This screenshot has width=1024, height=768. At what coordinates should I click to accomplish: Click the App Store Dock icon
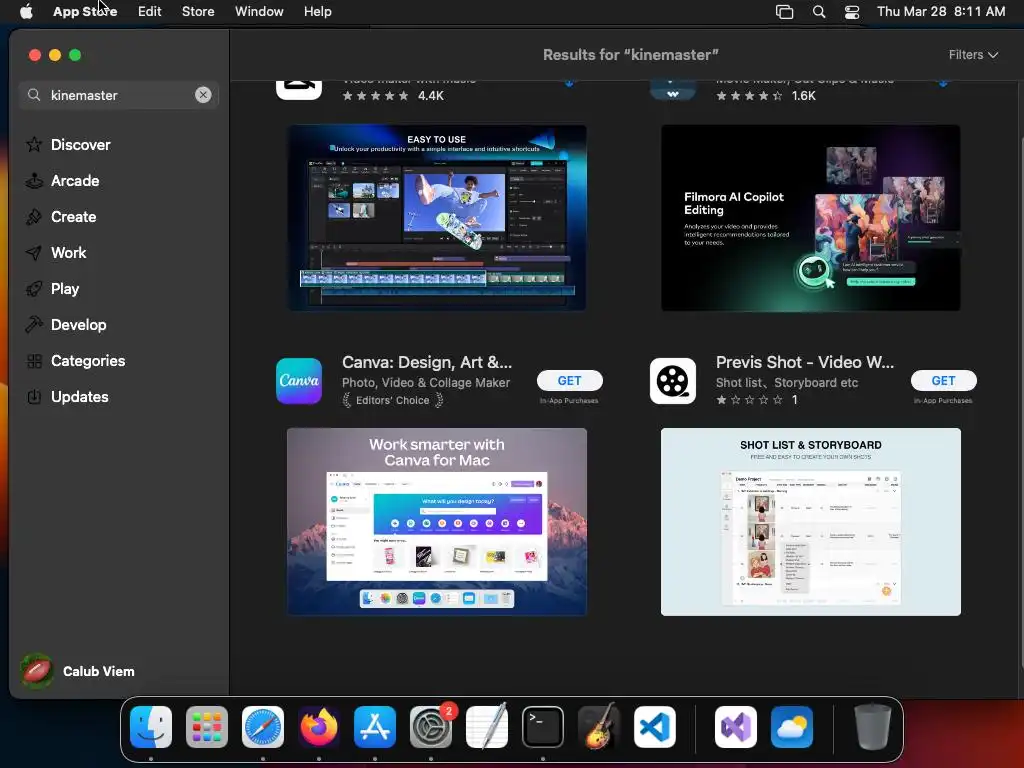[375, 727]
